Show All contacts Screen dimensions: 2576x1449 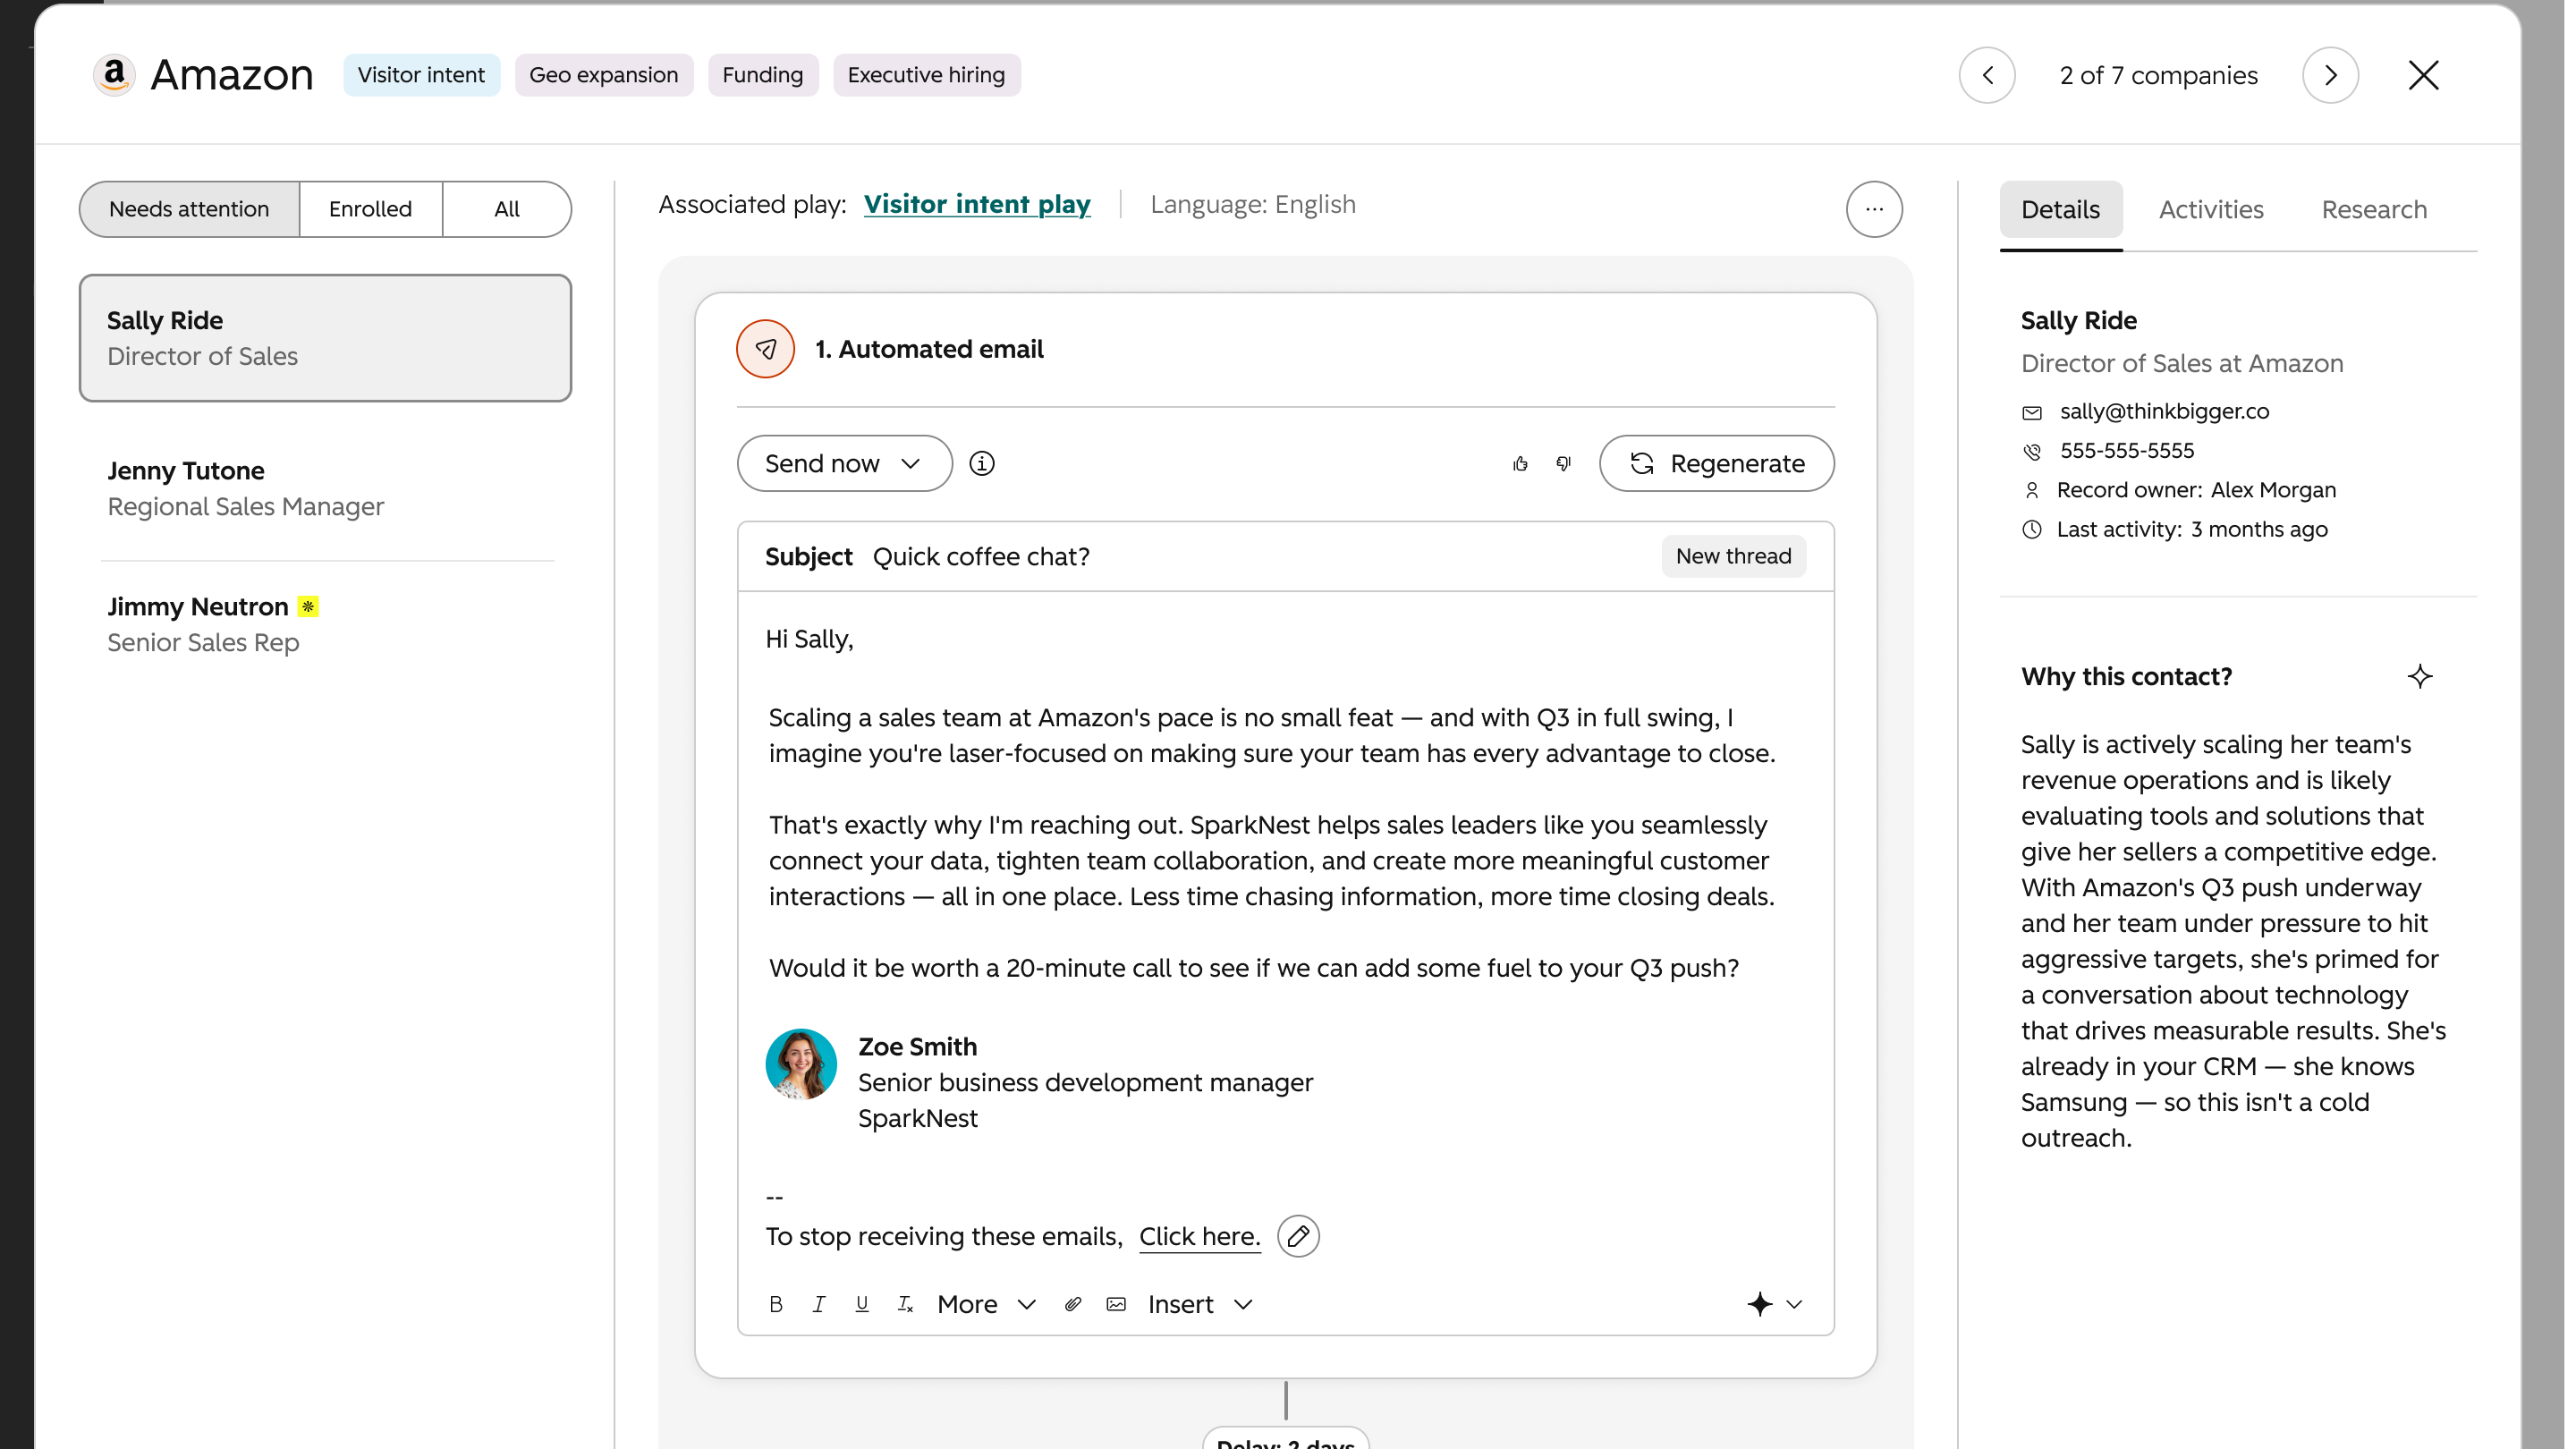coord(507,209)
